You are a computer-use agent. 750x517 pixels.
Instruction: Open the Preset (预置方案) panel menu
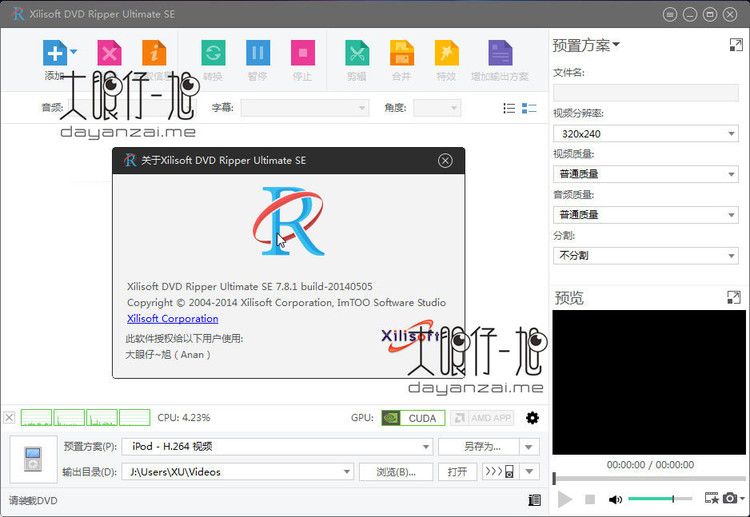(x=586, y=45)
